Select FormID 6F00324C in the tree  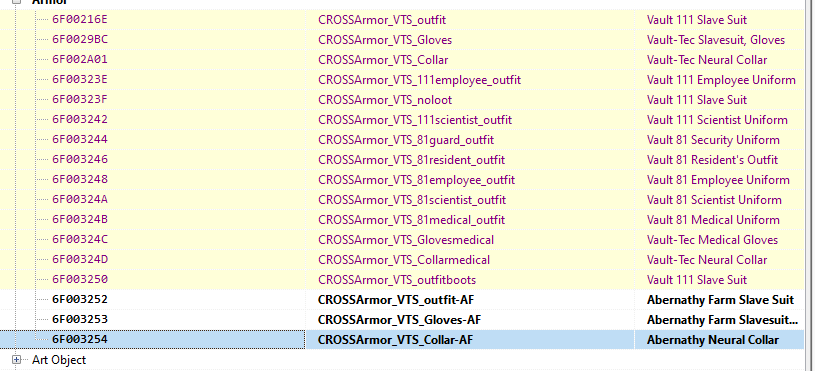point(80,240)
